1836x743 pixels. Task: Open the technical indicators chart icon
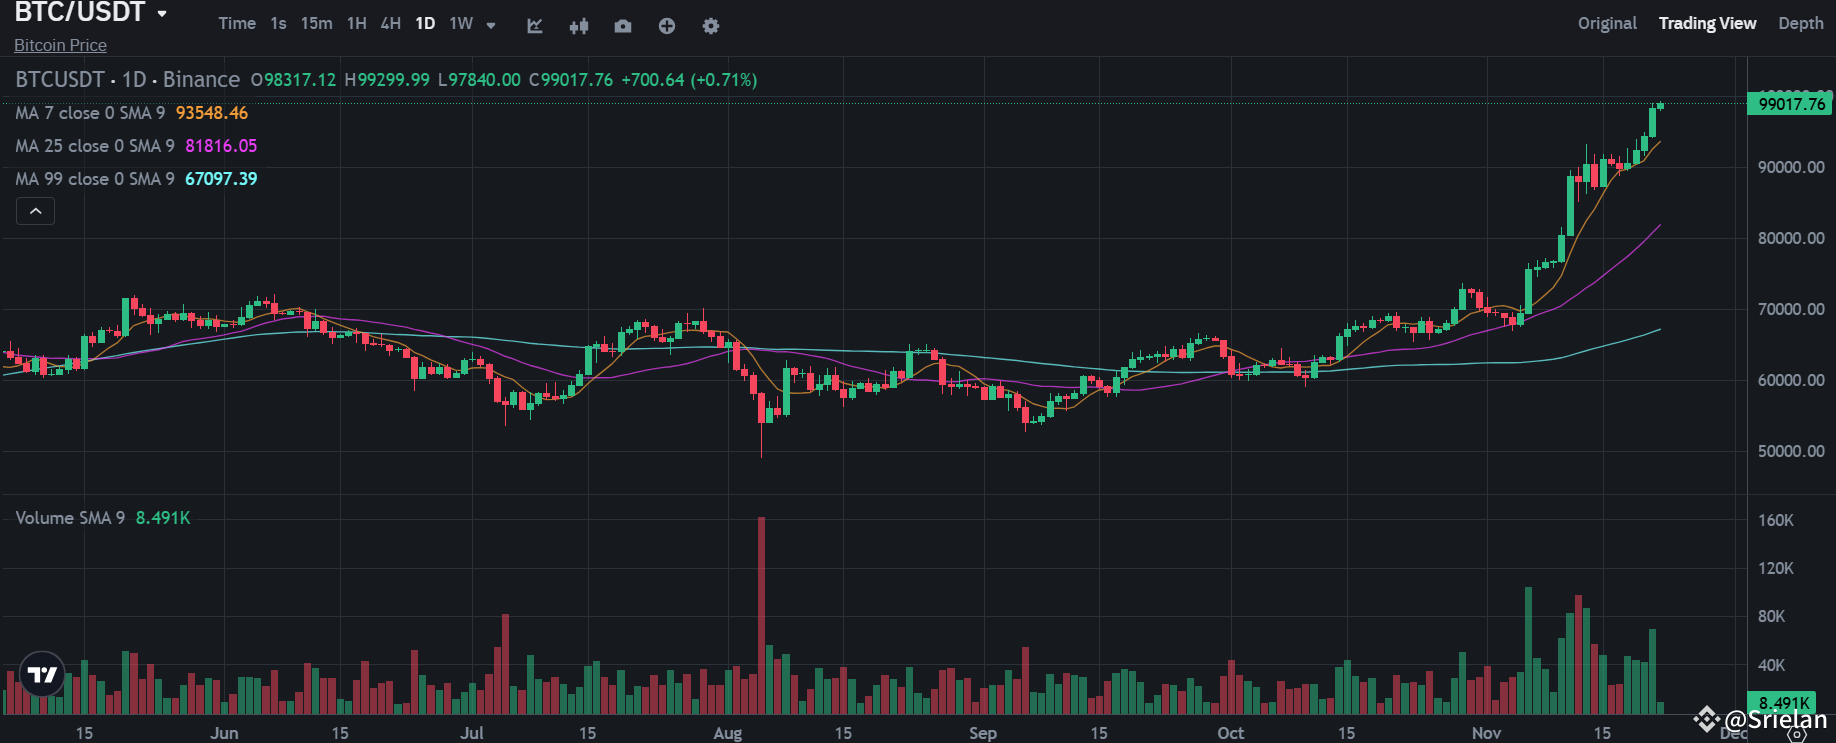535,26
